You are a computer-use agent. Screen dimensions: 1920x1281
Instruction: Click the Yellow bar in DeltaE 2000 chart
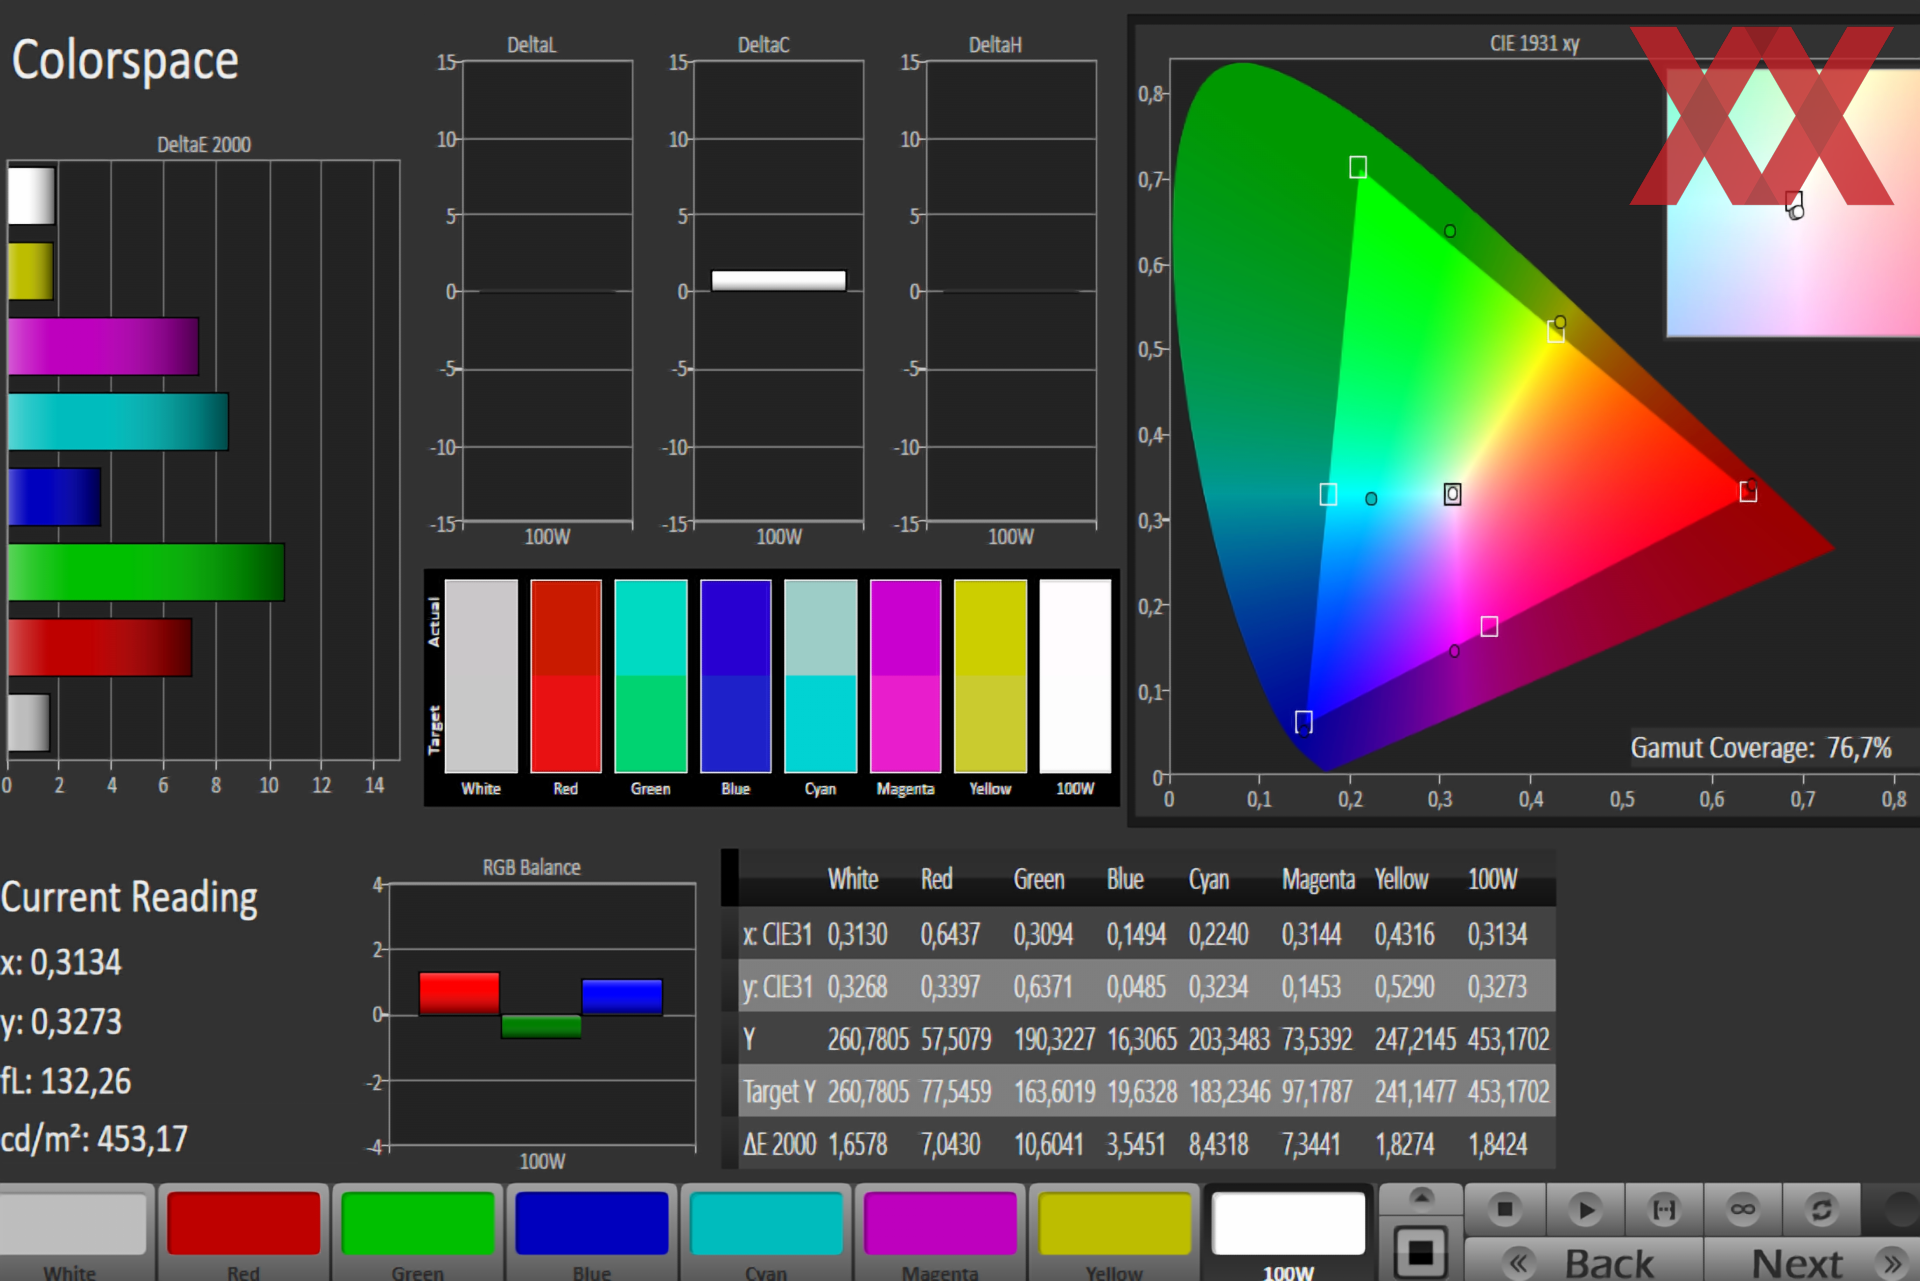click(30, 271)
